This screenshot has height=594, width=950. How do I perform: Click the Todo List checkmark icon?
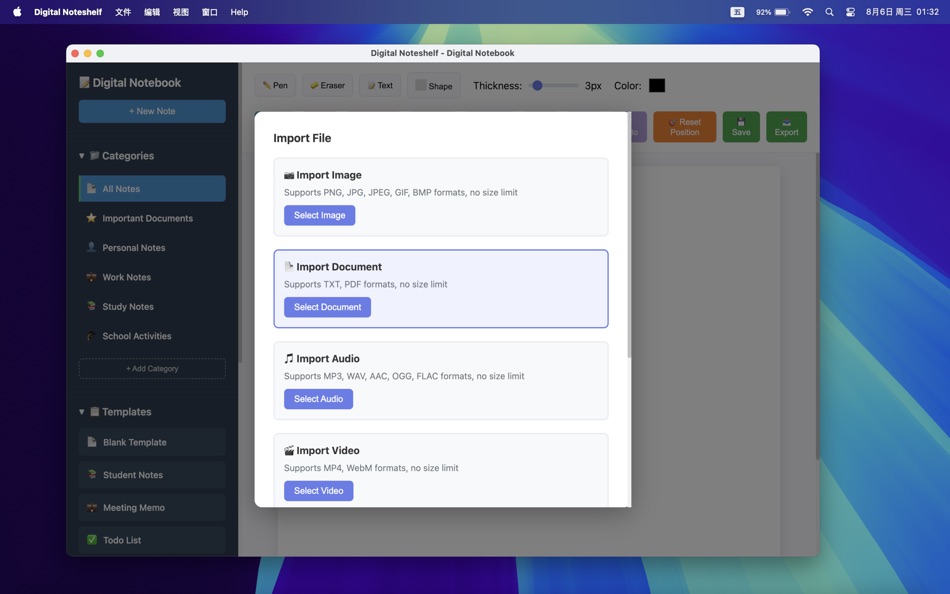pyautogui.click(x=91, y=539)
